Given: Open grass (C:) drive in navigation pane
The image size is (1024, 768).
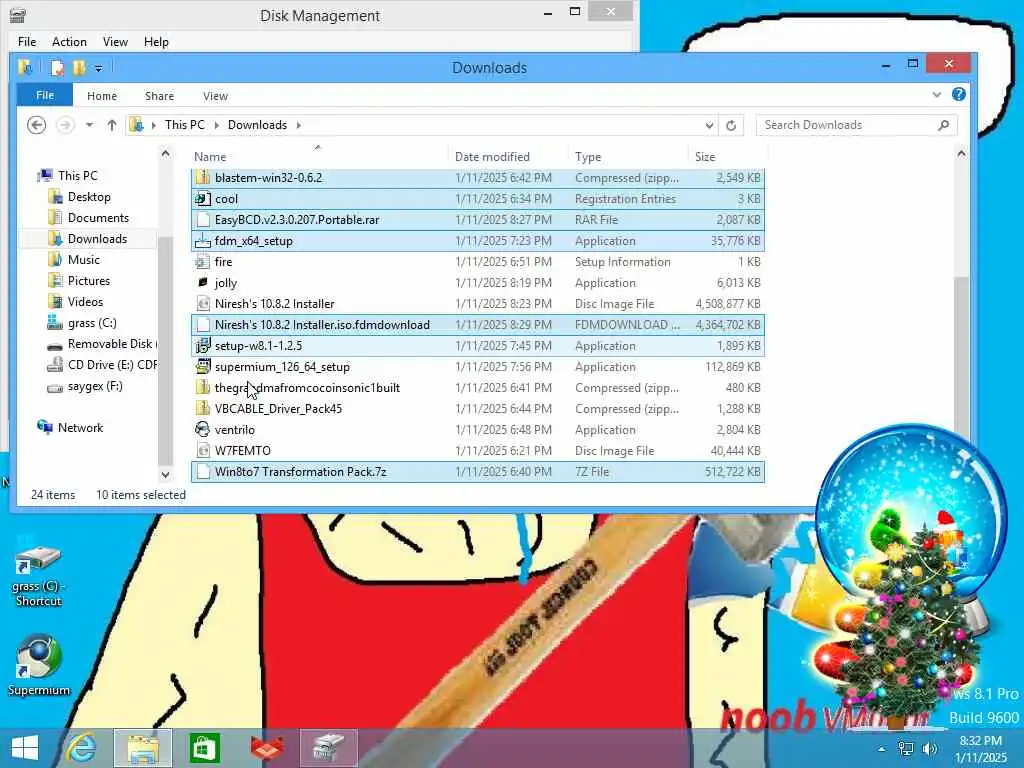Looking at the screenshot, I should [x=92, y=323].
